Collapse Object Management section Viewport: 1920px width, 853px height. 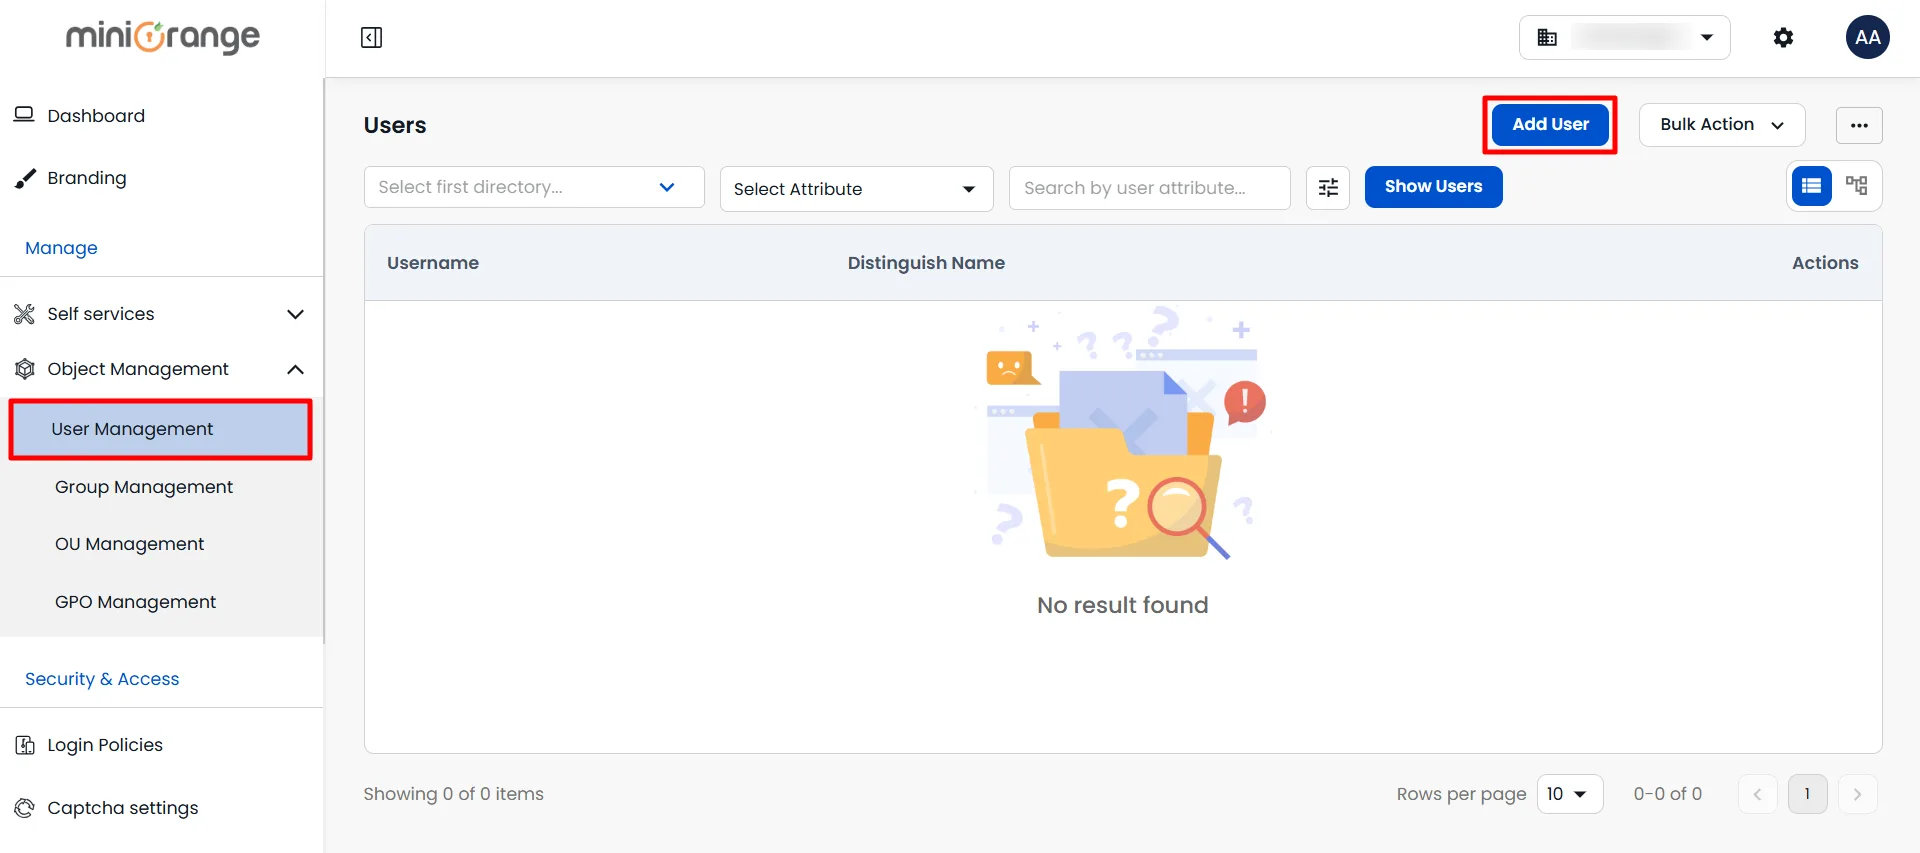(x=160, y=369)
